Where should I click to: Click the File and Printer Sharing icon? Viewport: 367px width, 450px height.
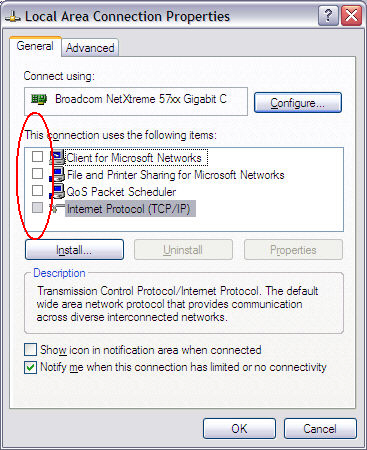point(57,174)
